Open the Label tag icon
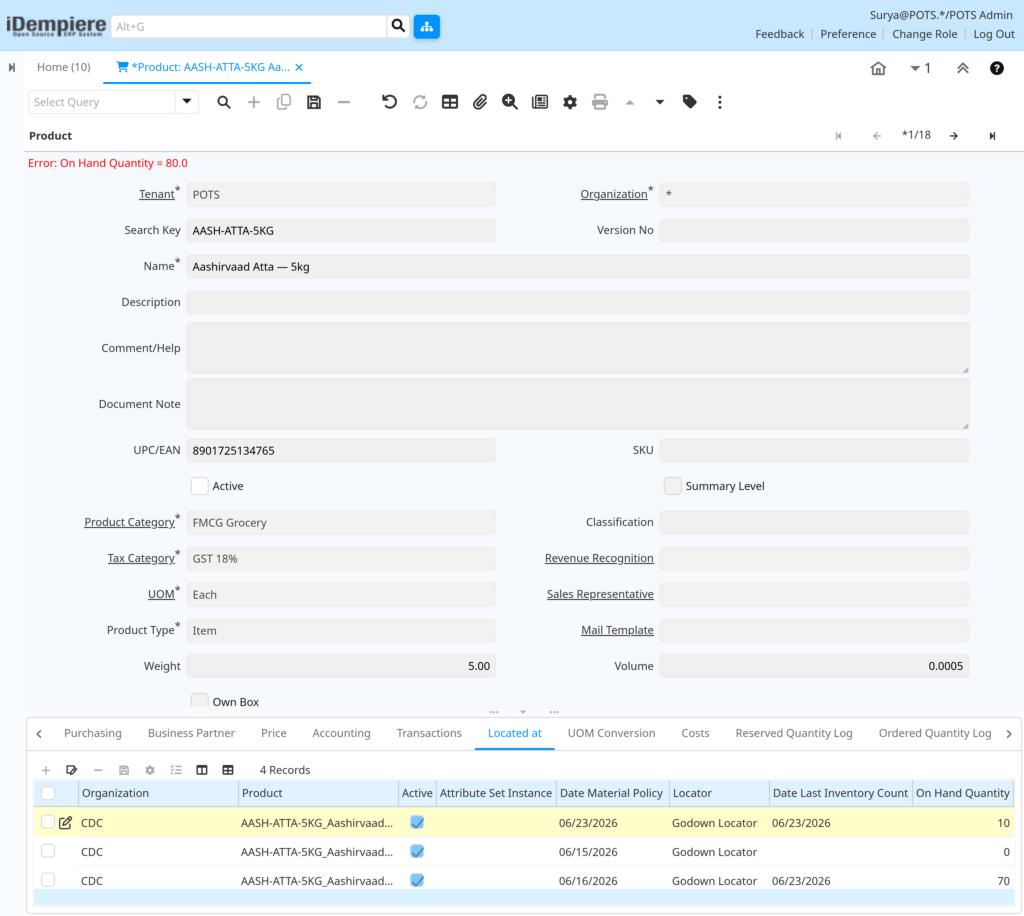Image resolution: width=1024 pixels, height=916 pixels. [690, 102]
